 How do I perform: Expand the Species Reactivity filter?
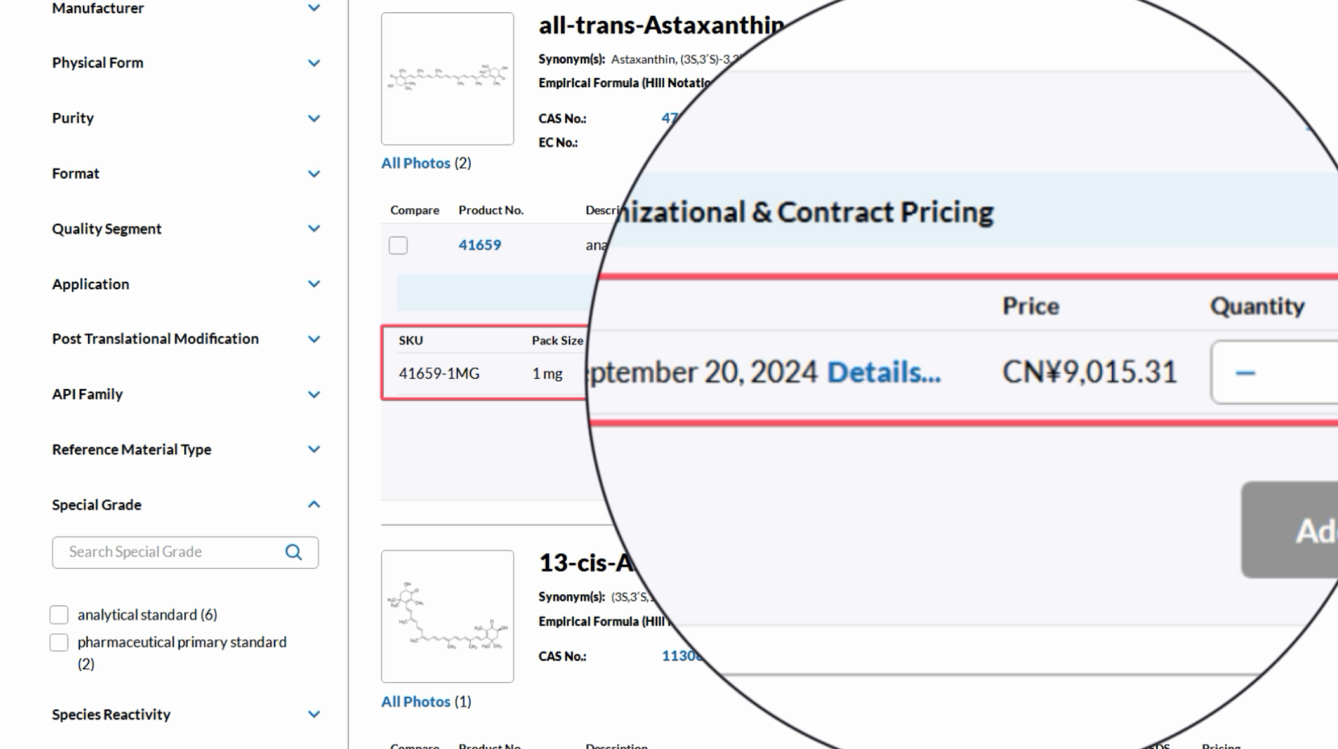coord(314,715)
